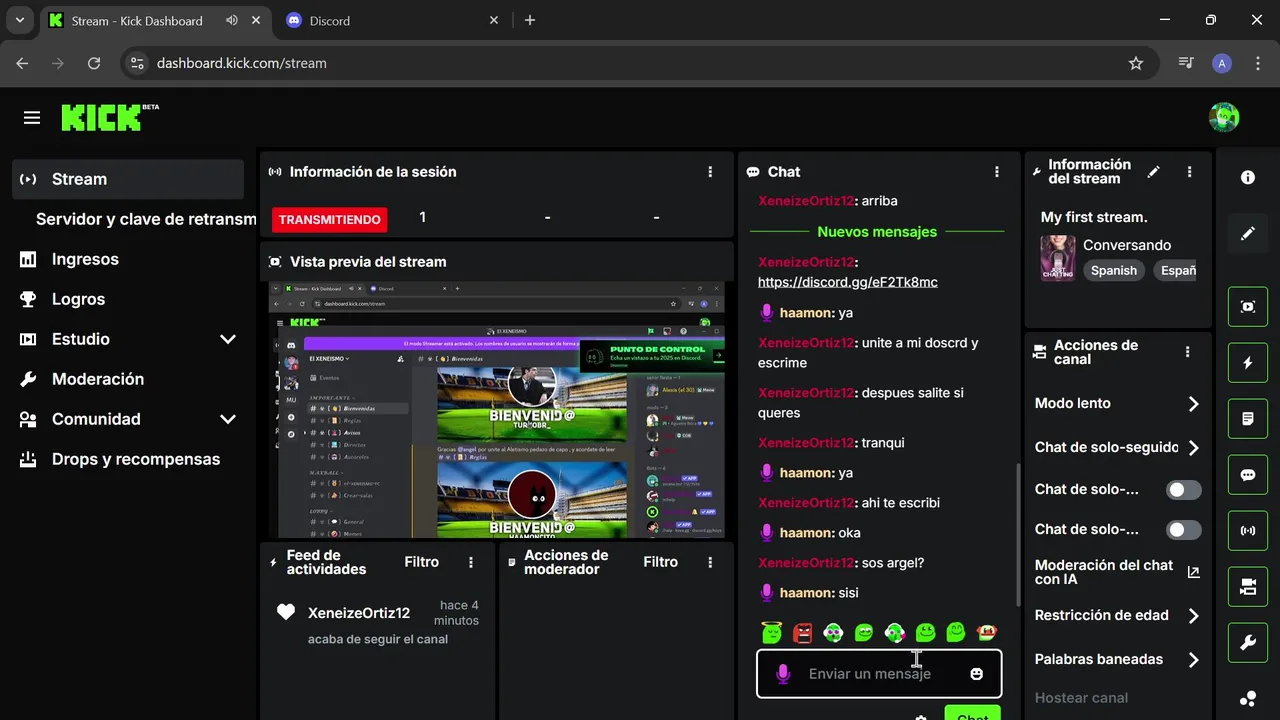Bookmark this page with the star icon
The width and height of the screenshot is (1280, 720).
pos(1136,63)
